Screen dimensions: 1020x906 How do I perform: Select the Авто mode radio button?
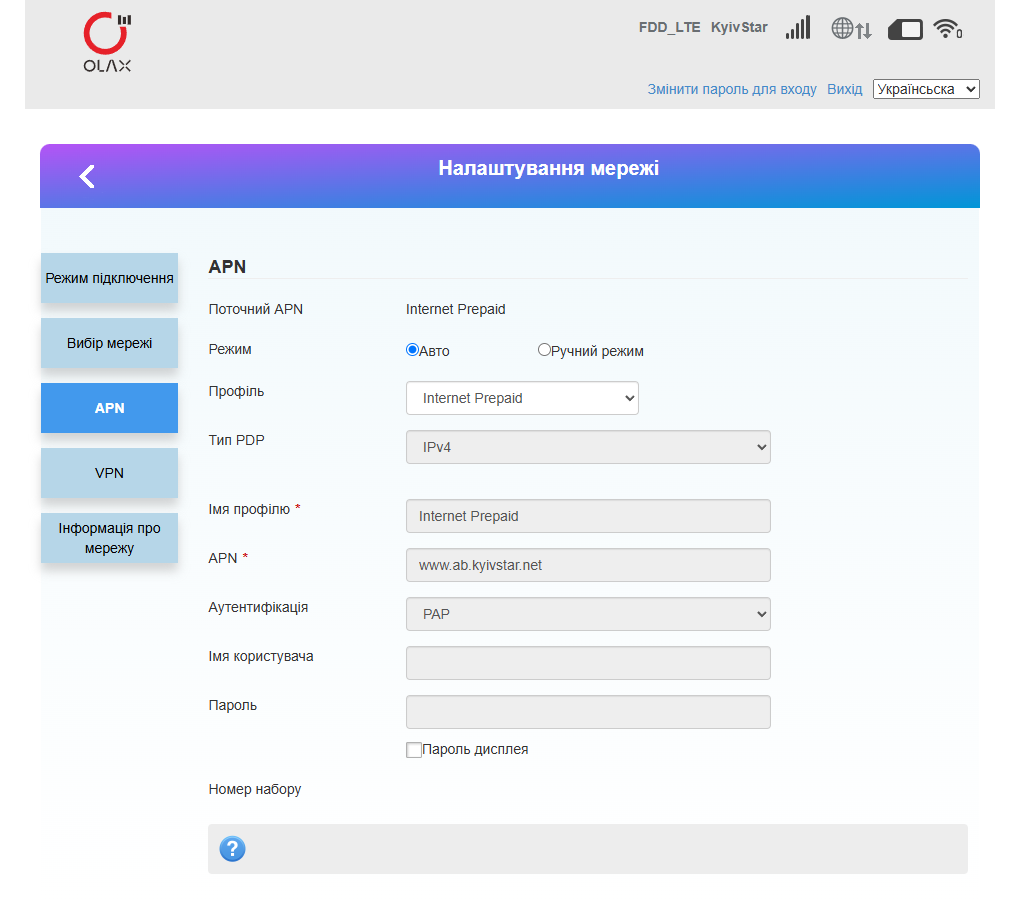(412, 350)
